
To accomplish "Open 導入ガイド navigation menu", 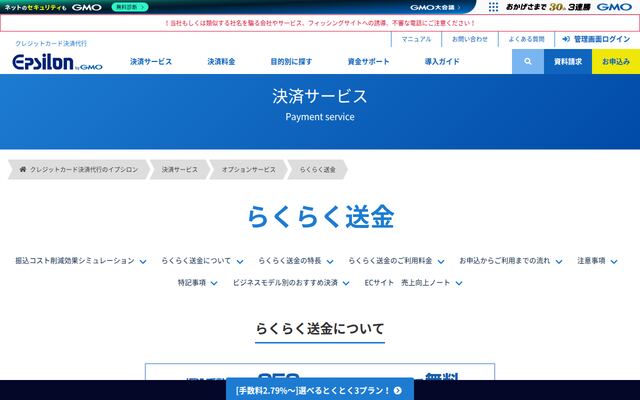I will click(442, 62).
